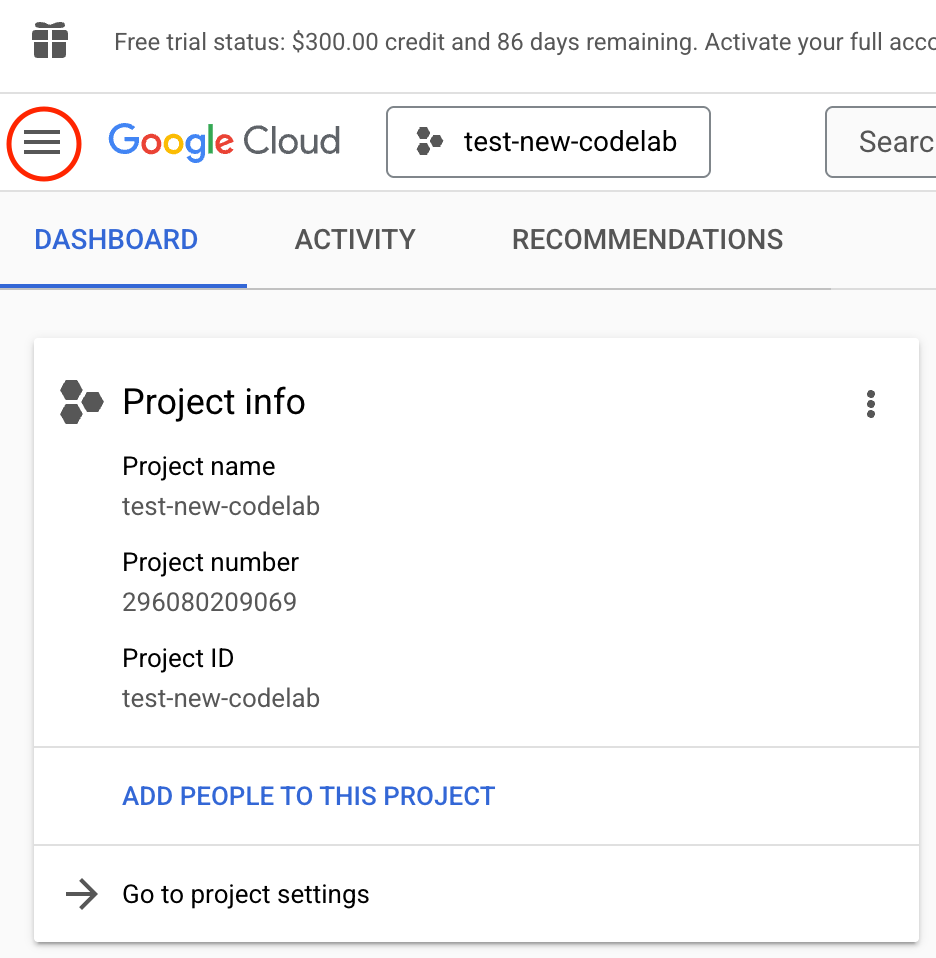Image resolution: width=936 pixels, height=958 pixels.
Task: Click the Project number label
Action: pyautogui.click(x=210, y=563)
